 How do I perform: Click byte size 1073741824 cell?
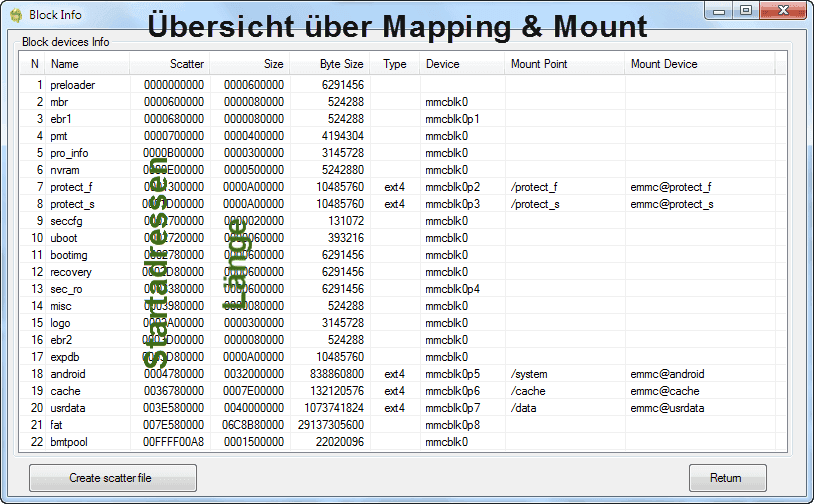tap(334, 408)
